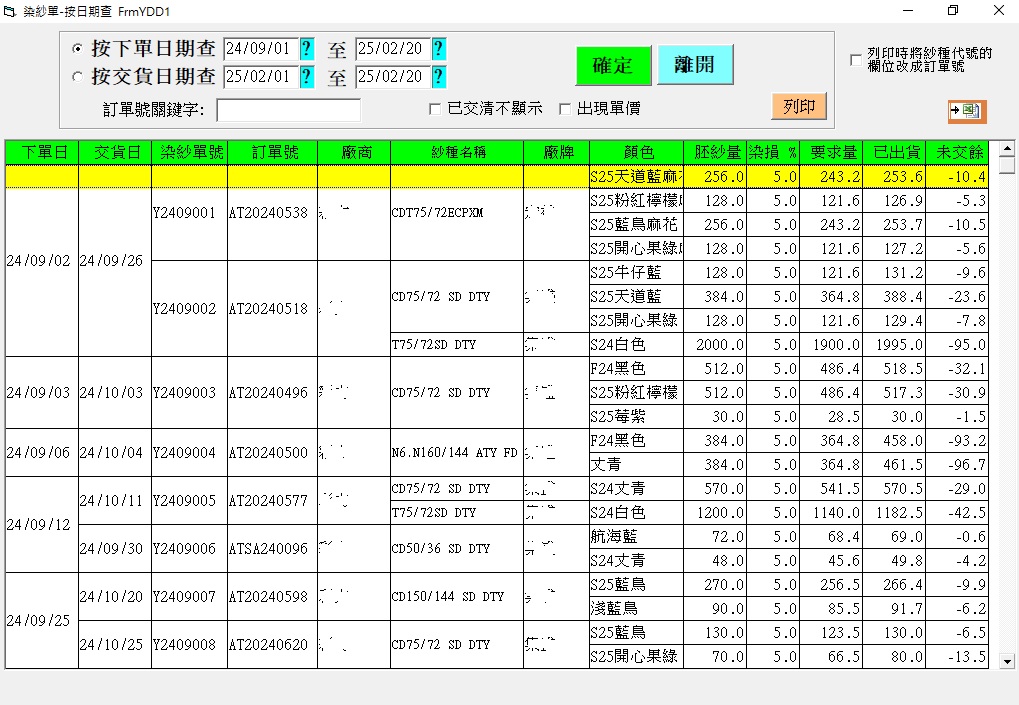The image size is (1019, 705).
Task: Click the 未交餘 column header
Action: [x=957, y=153]
